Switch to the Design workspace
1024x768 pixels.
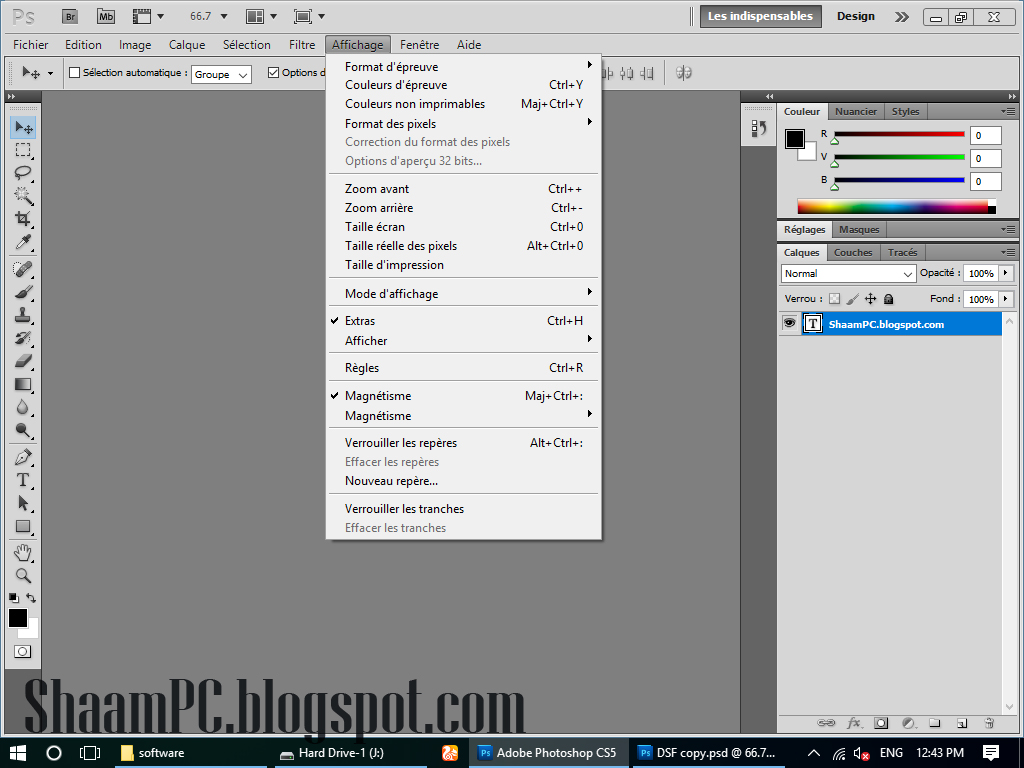855,16
